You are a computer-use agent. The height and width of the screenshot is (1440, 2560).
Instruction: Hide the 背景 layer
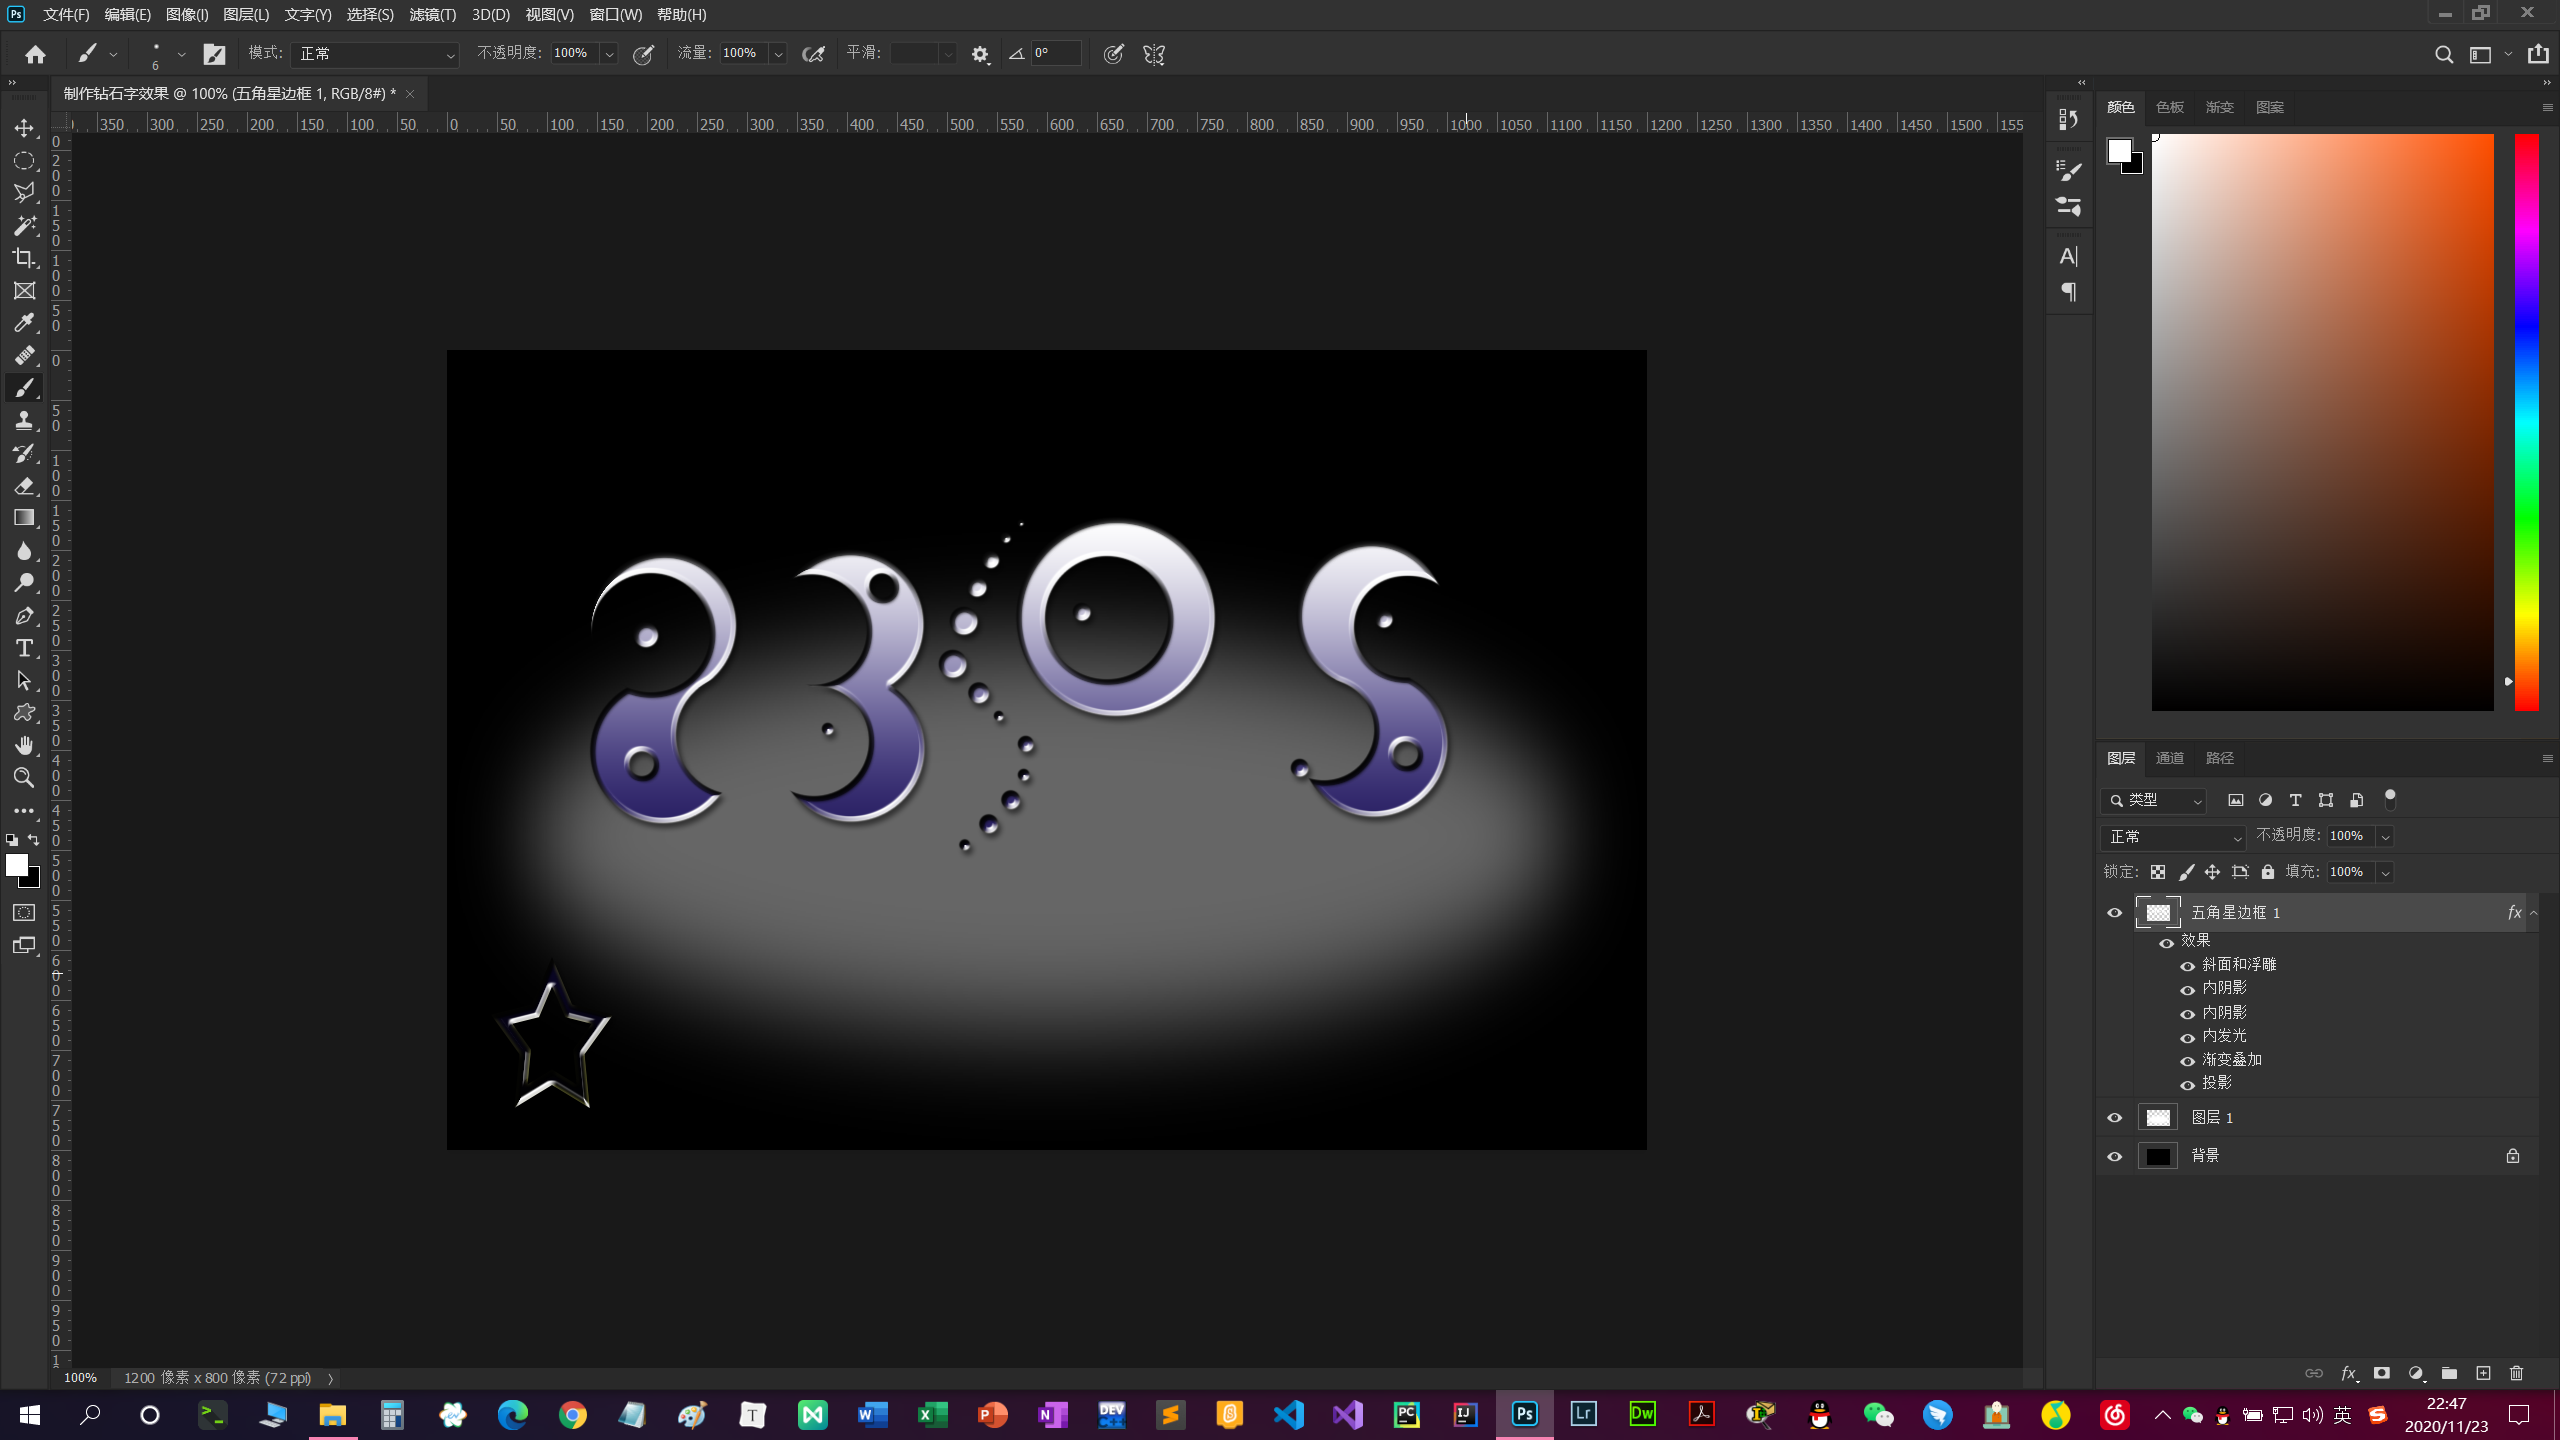point(2114,1156)
